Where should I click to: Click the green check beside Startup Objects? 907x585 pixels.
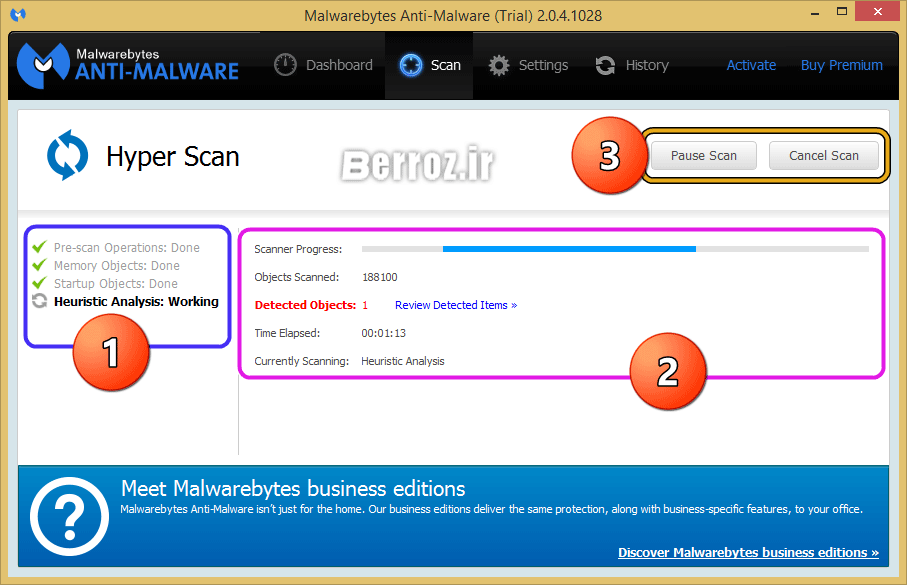coord(39,283)
